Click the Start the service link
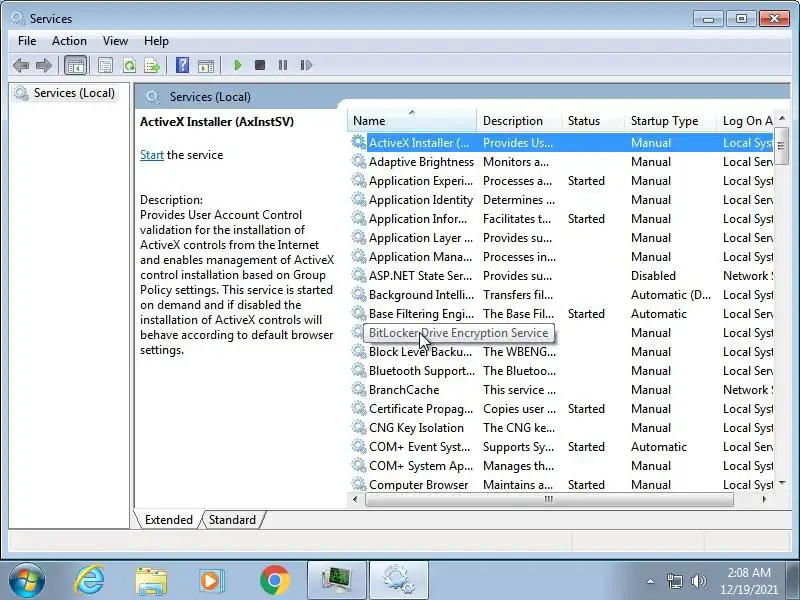Screen dimensions: 800x600 click(152, 155)
